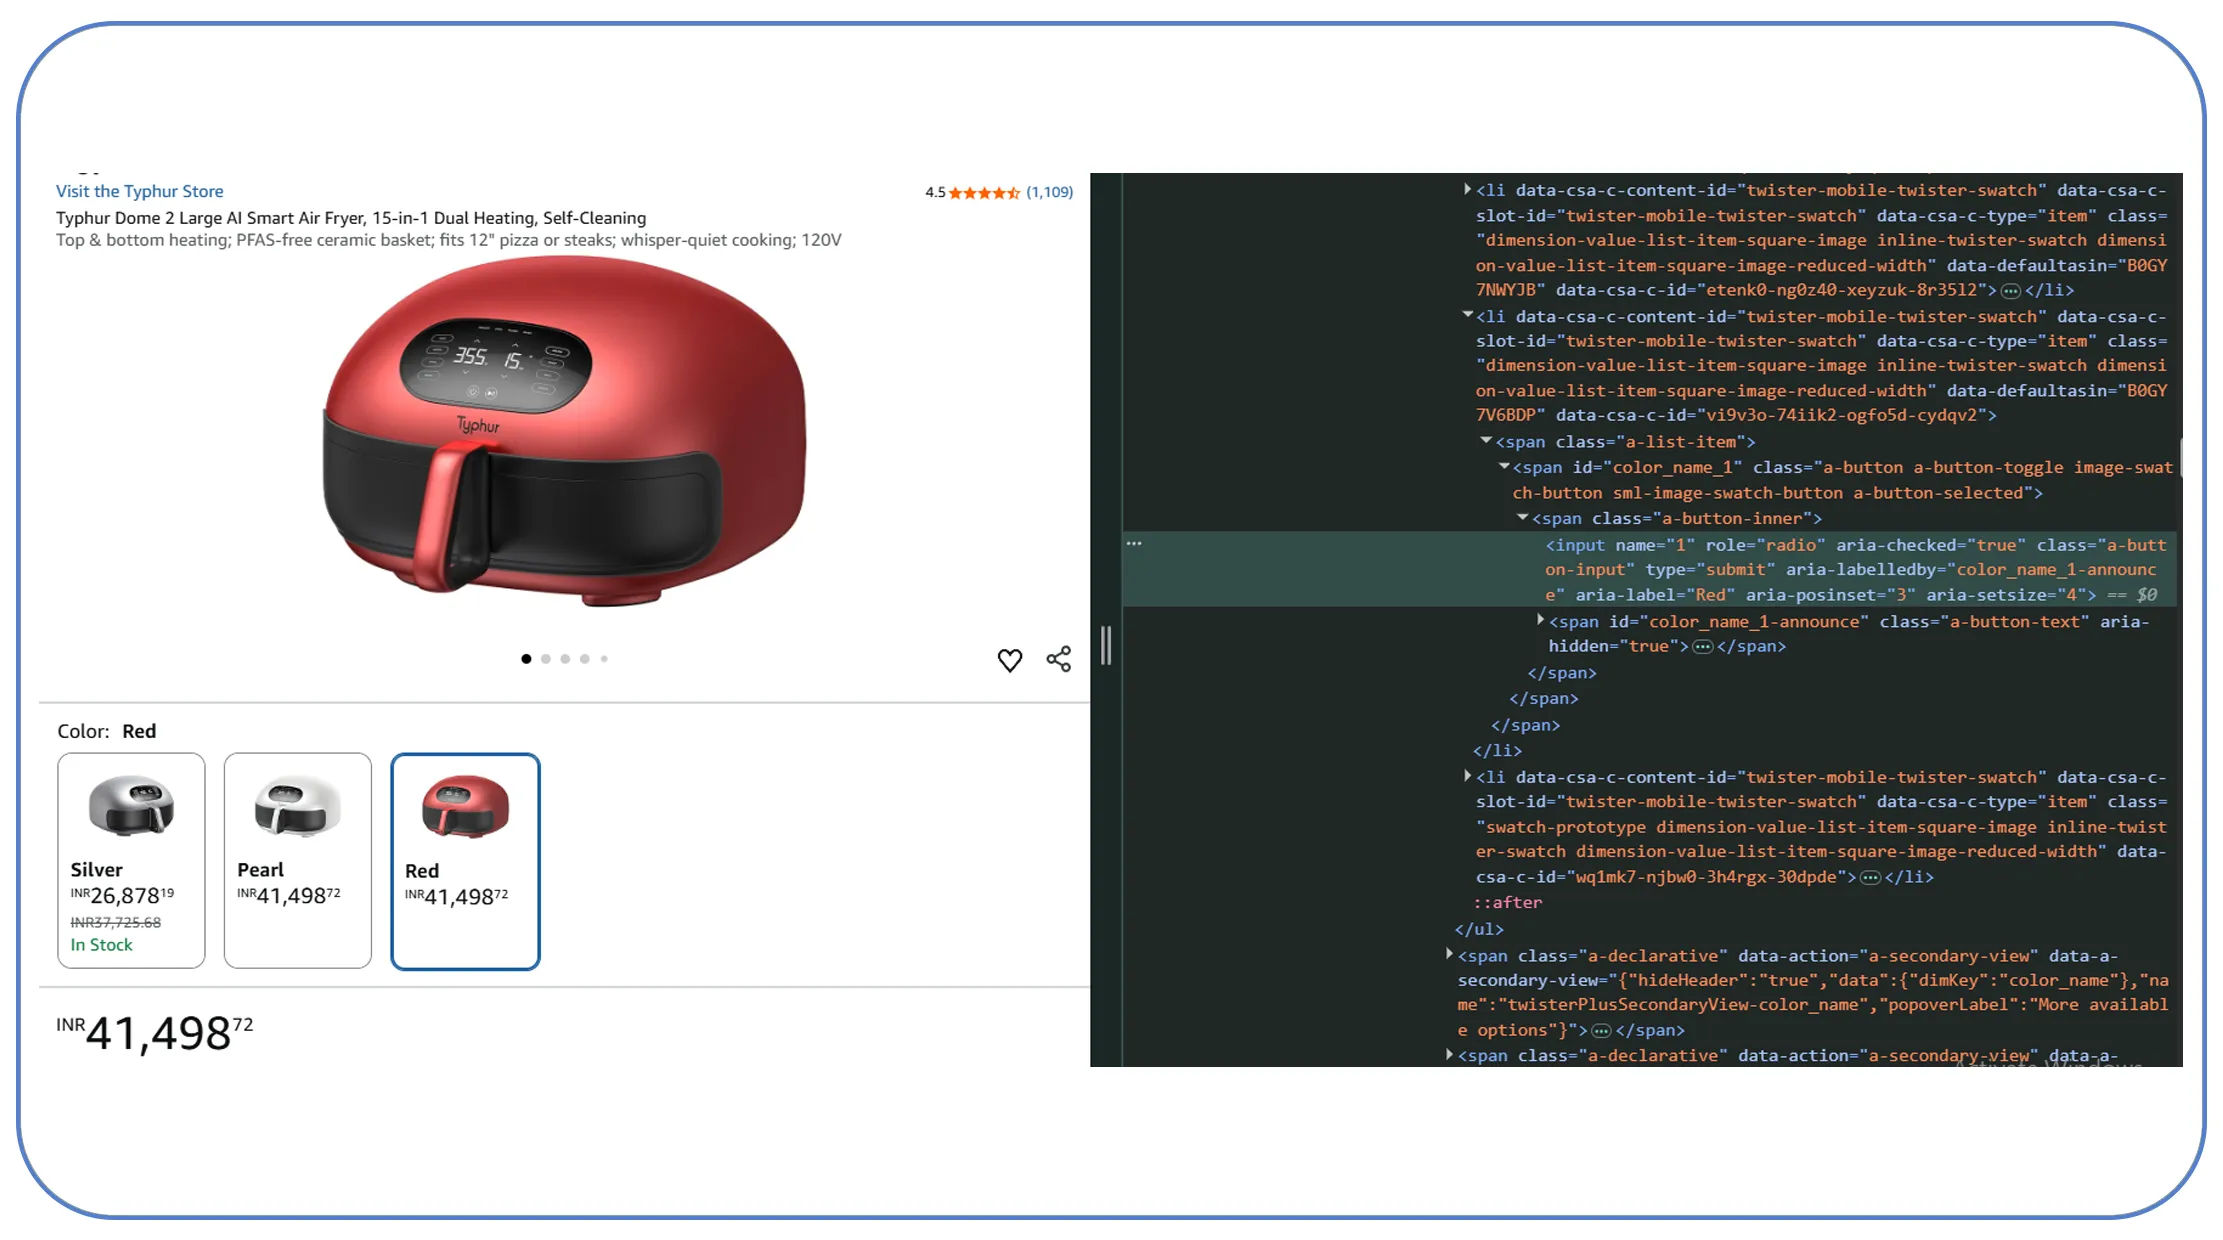Choose the Red color swatch
The width and height of the screenshot is (2223, 1240).
[x=466, y=862]
